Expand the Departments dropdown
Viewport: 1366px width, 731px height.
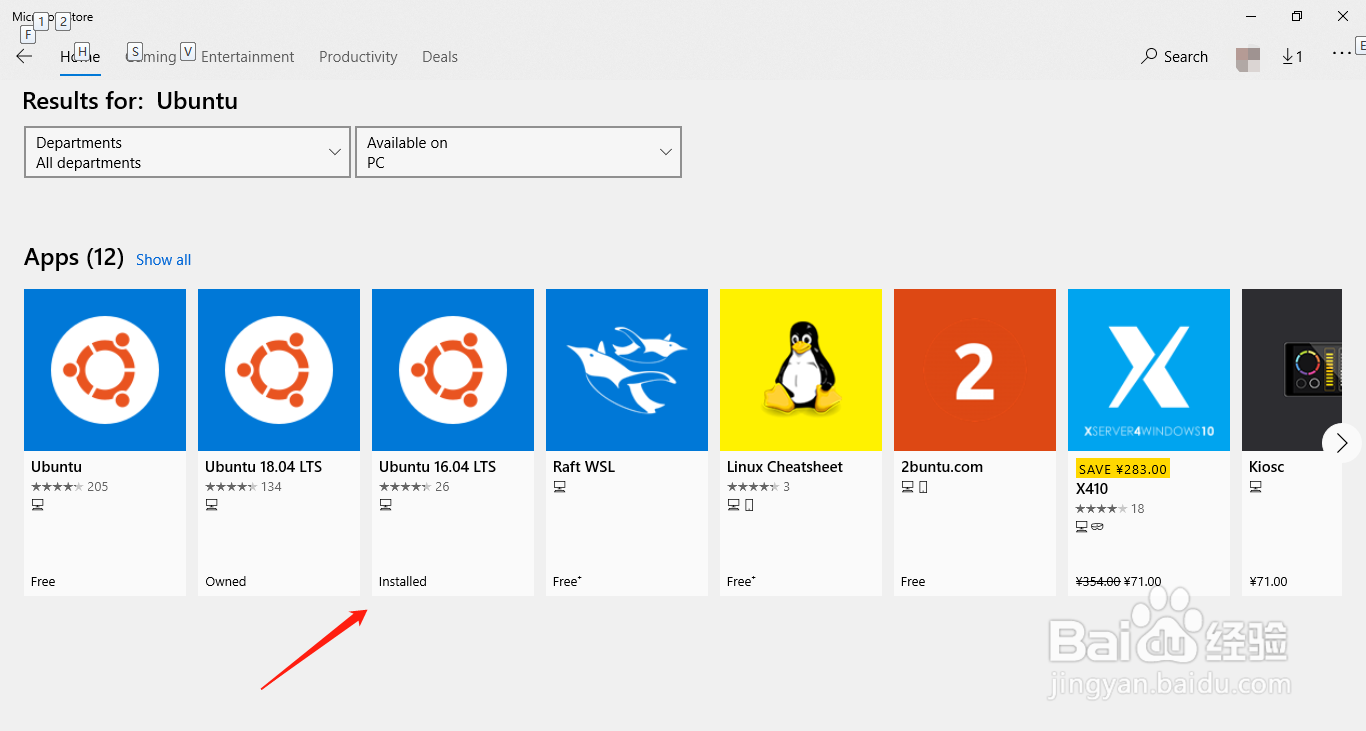pos(187,152)
